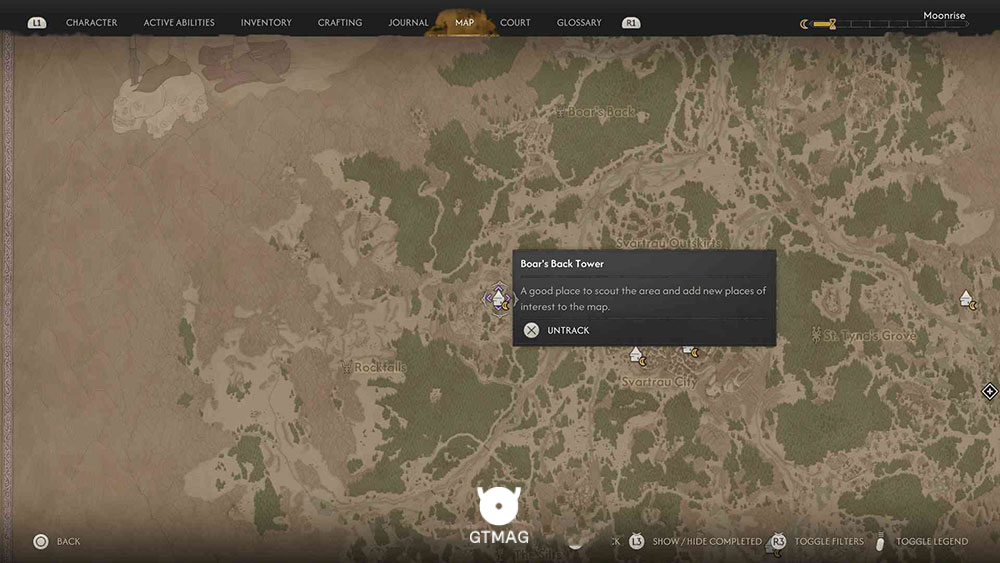Click the diamond marker at map's right edge

pyautogui.click(x=989, y=391)
